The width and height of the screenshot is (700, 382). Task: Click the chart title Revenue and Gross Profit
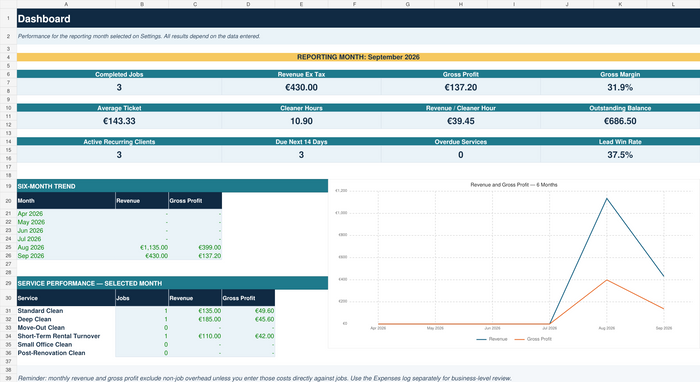pyautogui.click(x=514, y=184)
